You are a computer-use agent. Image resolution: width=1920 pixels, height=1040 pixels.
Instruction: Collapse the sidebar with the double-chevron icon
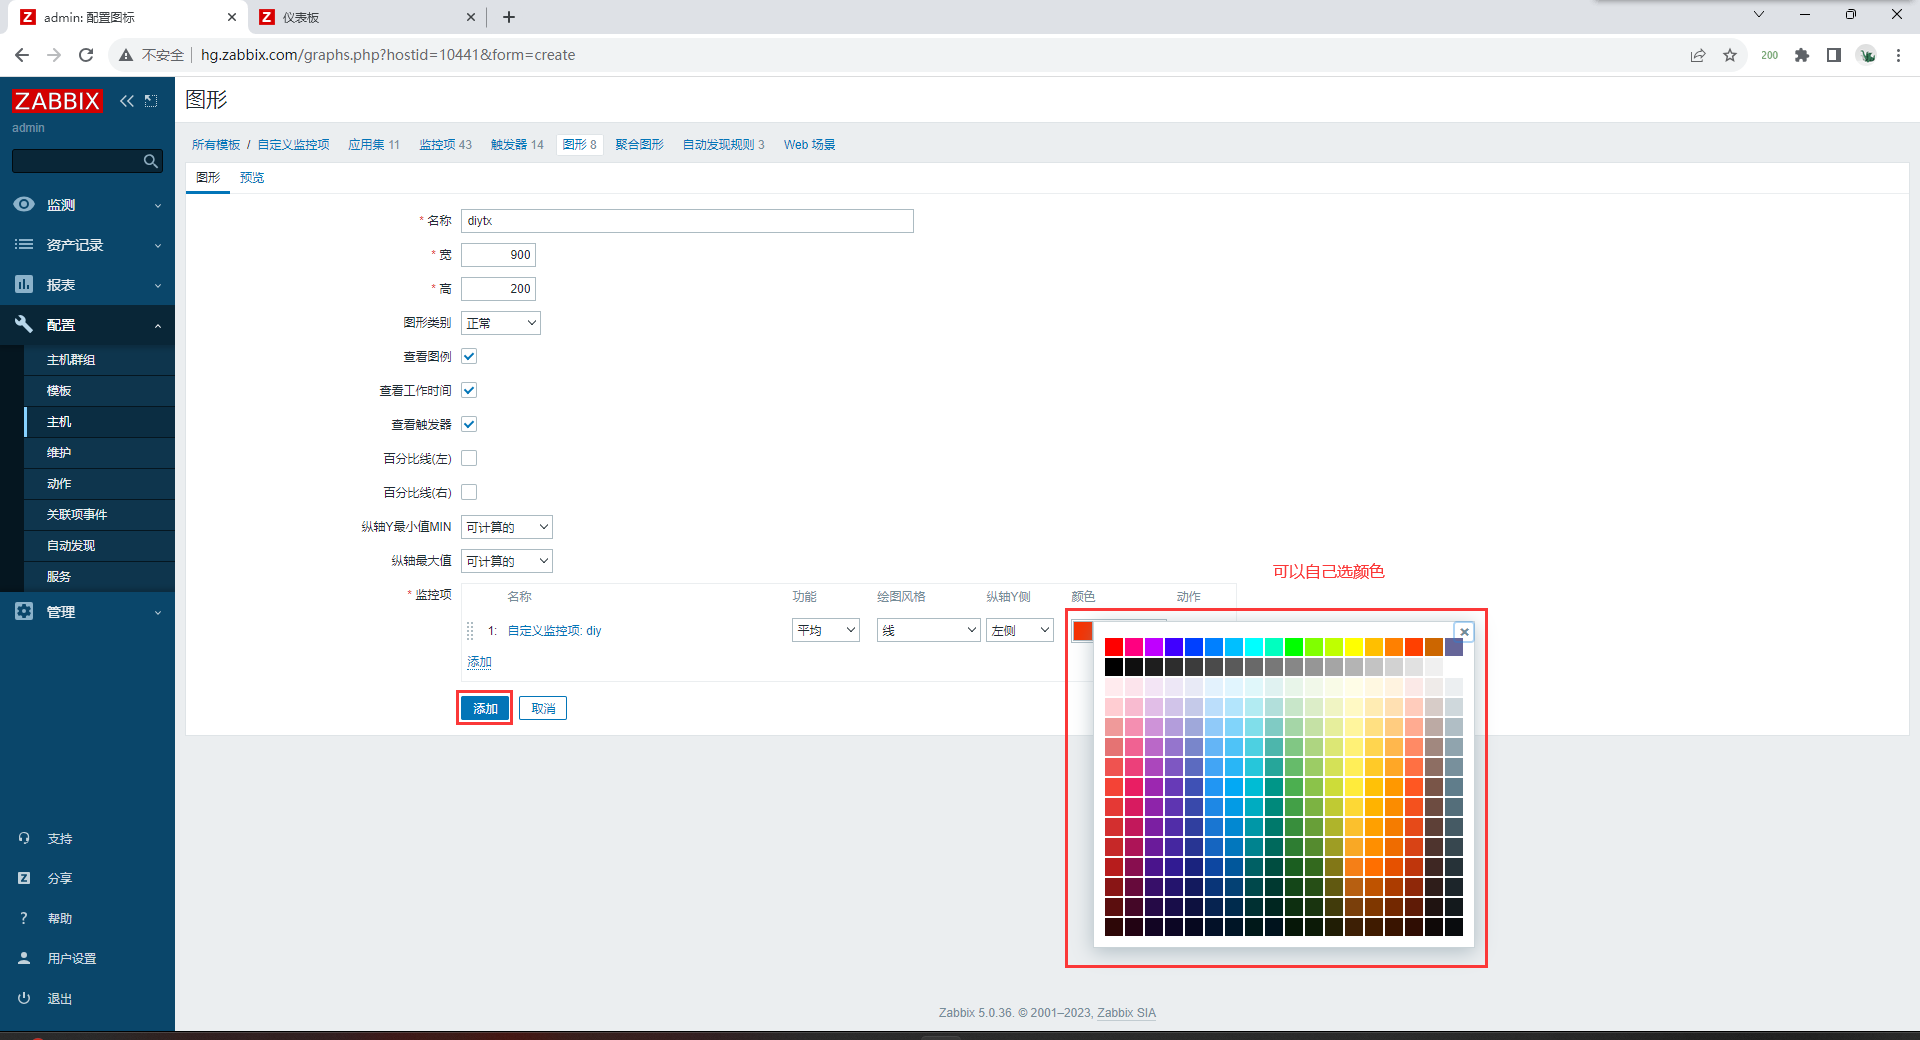click(x=127, y=101)
